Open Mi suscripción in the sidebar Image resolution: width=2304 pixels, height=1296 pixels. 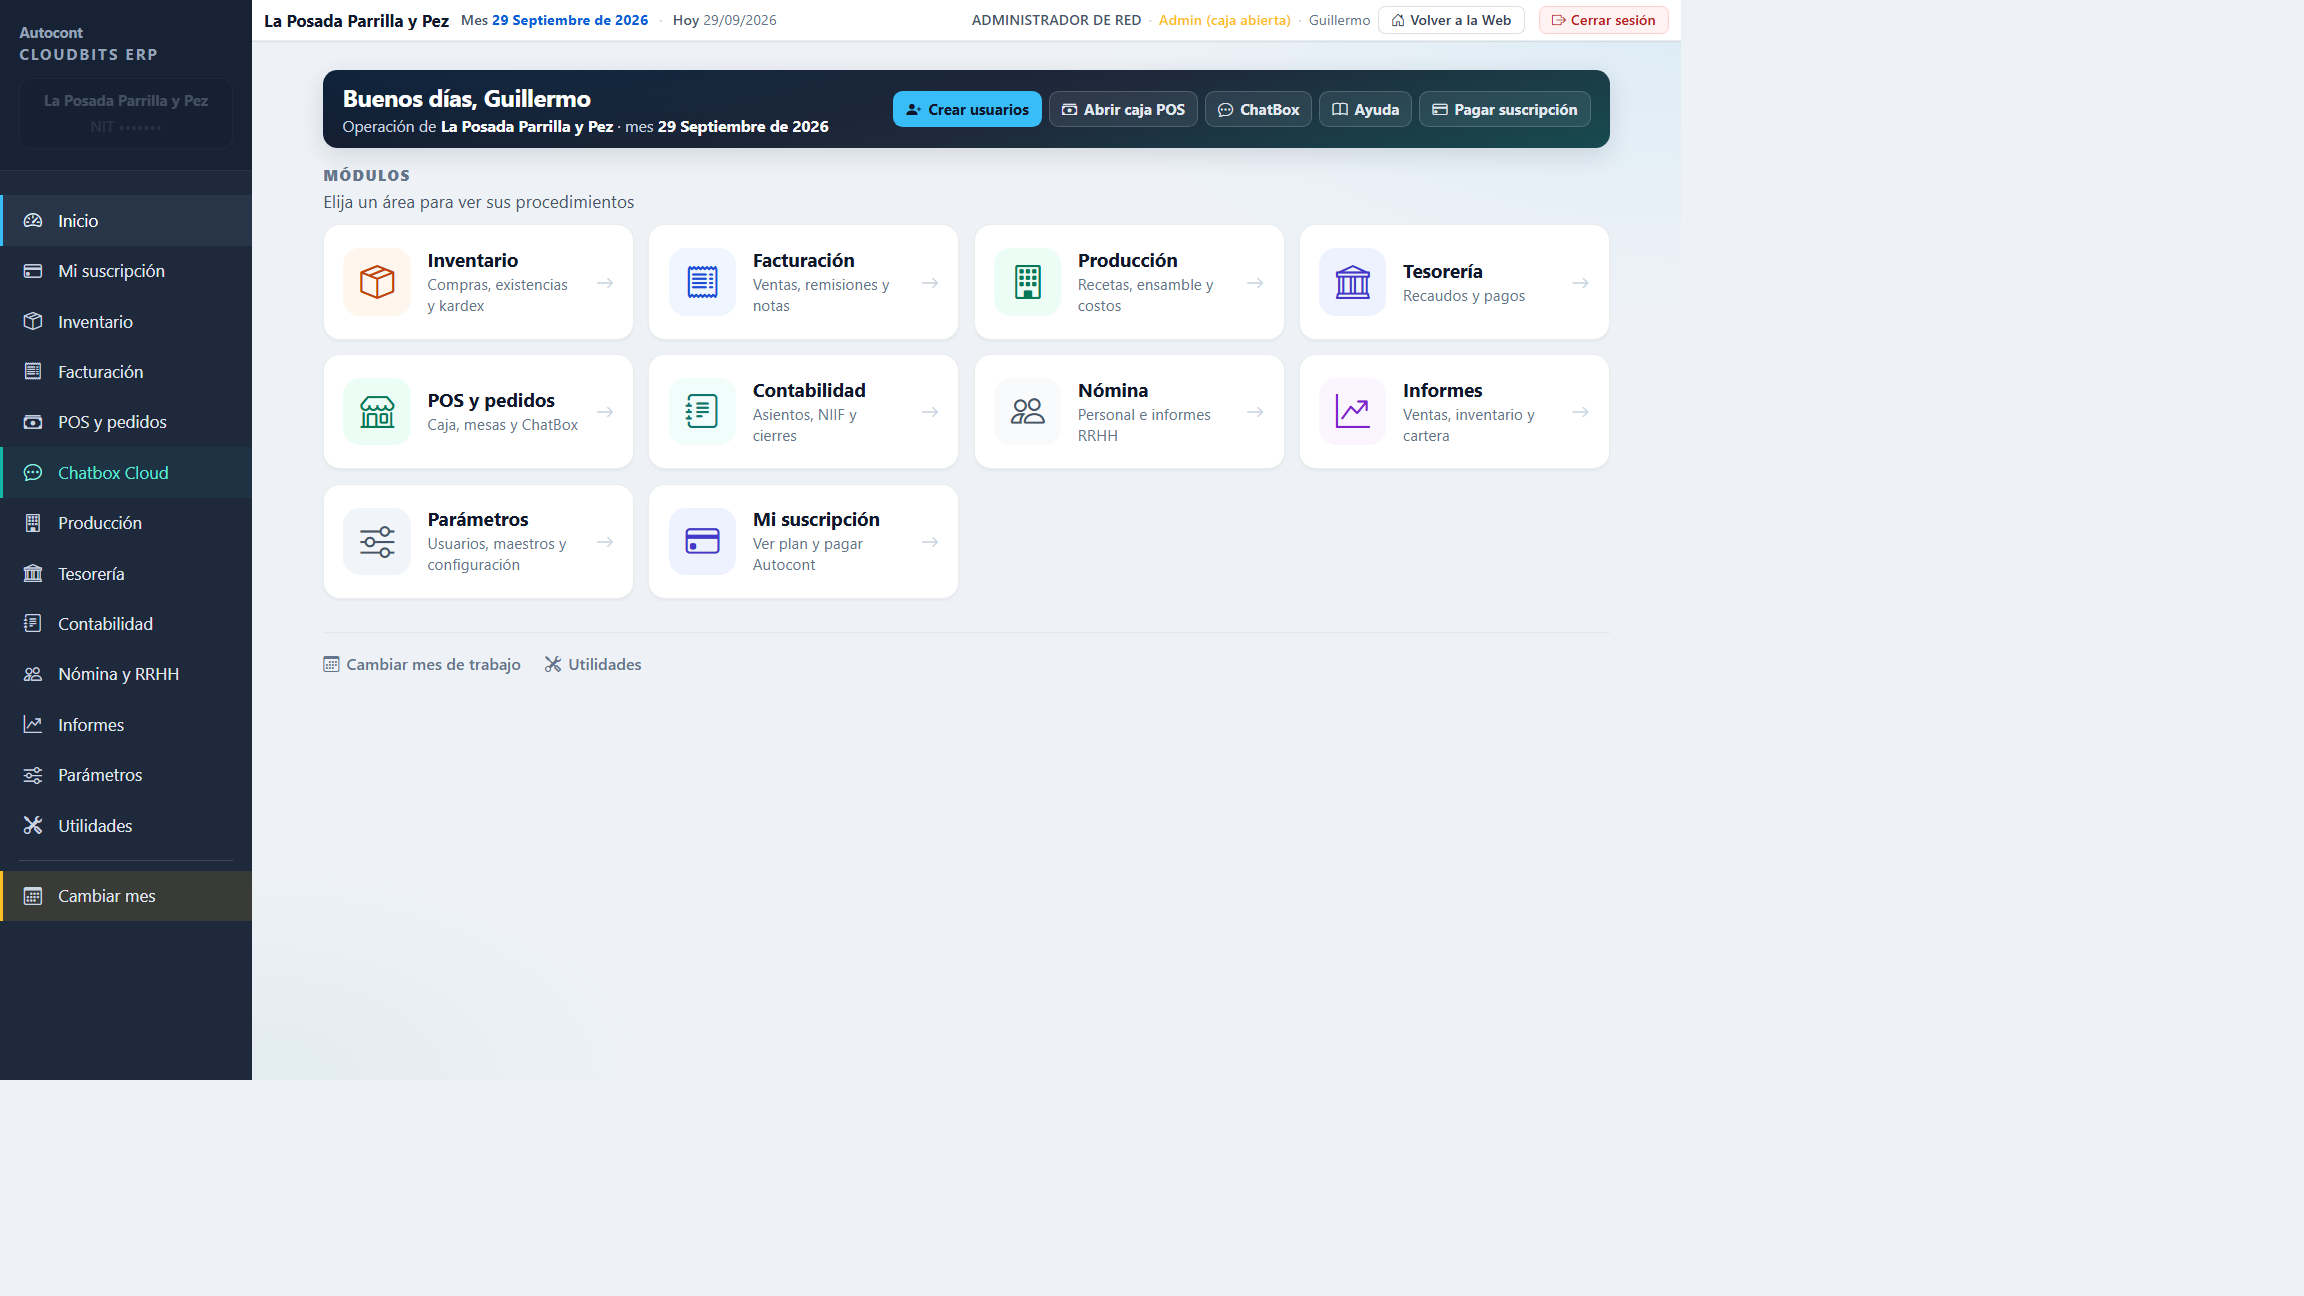[x=126, y=271]
